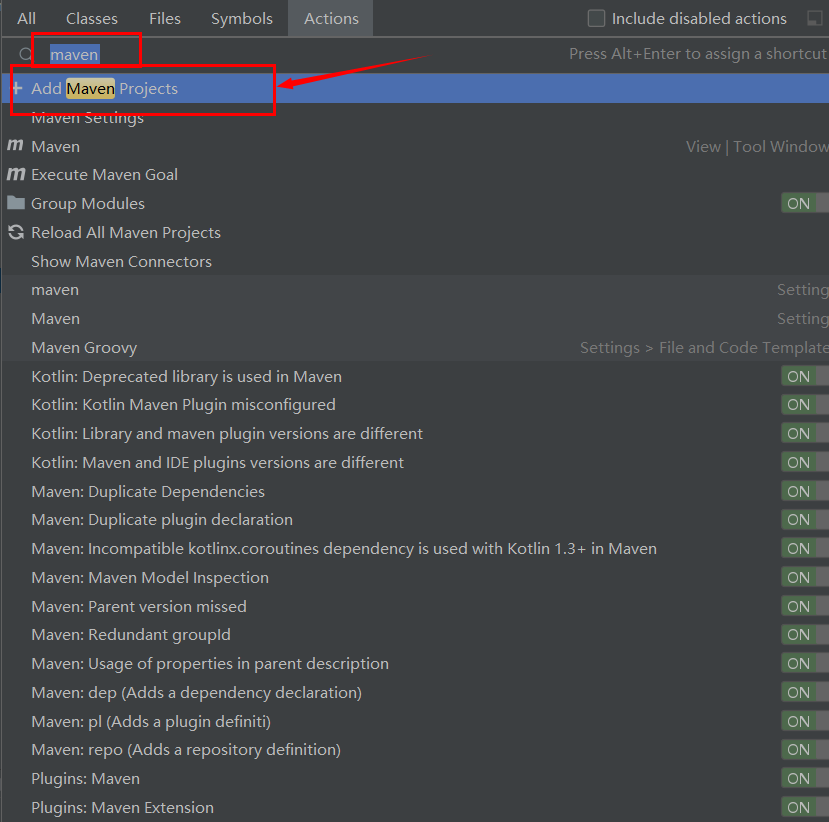Toggle Plugins: Maven Extension switch
Screen dimensions: 829x822
805,807
